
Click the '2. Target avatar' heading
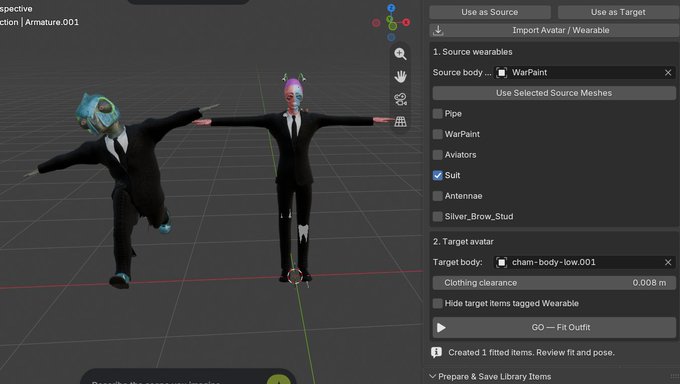click(x=463, y=242)
